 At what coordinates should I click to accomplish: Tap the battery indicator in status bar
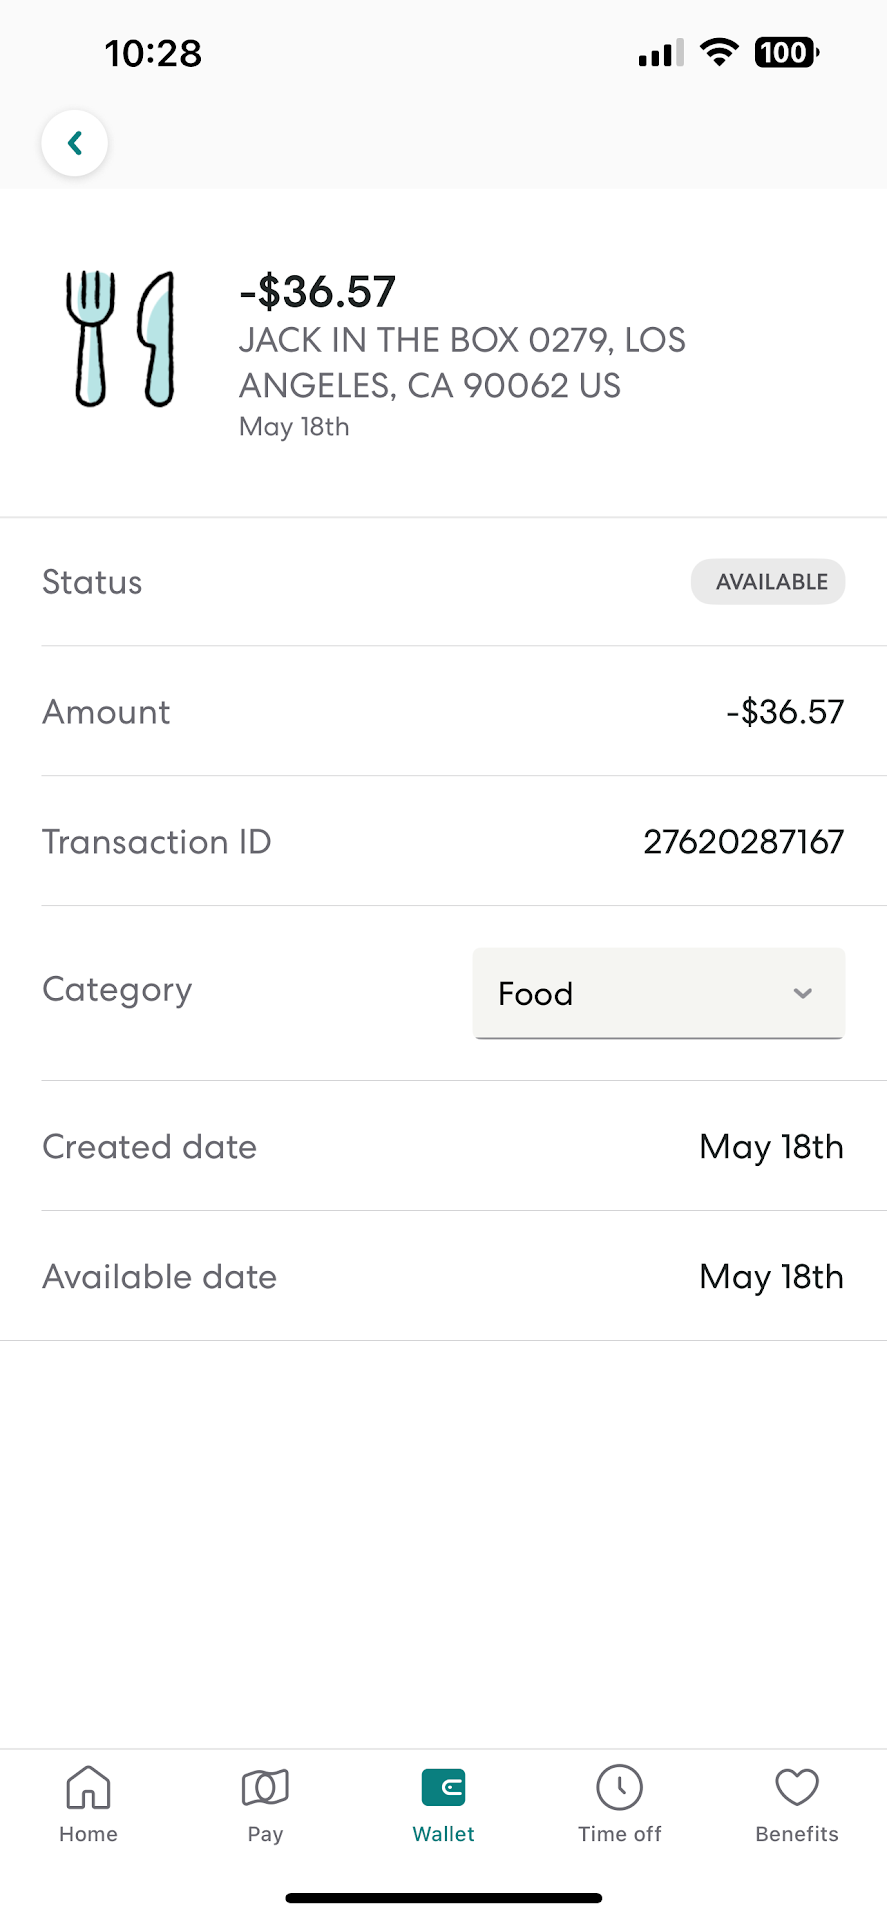tap(787, 52)
